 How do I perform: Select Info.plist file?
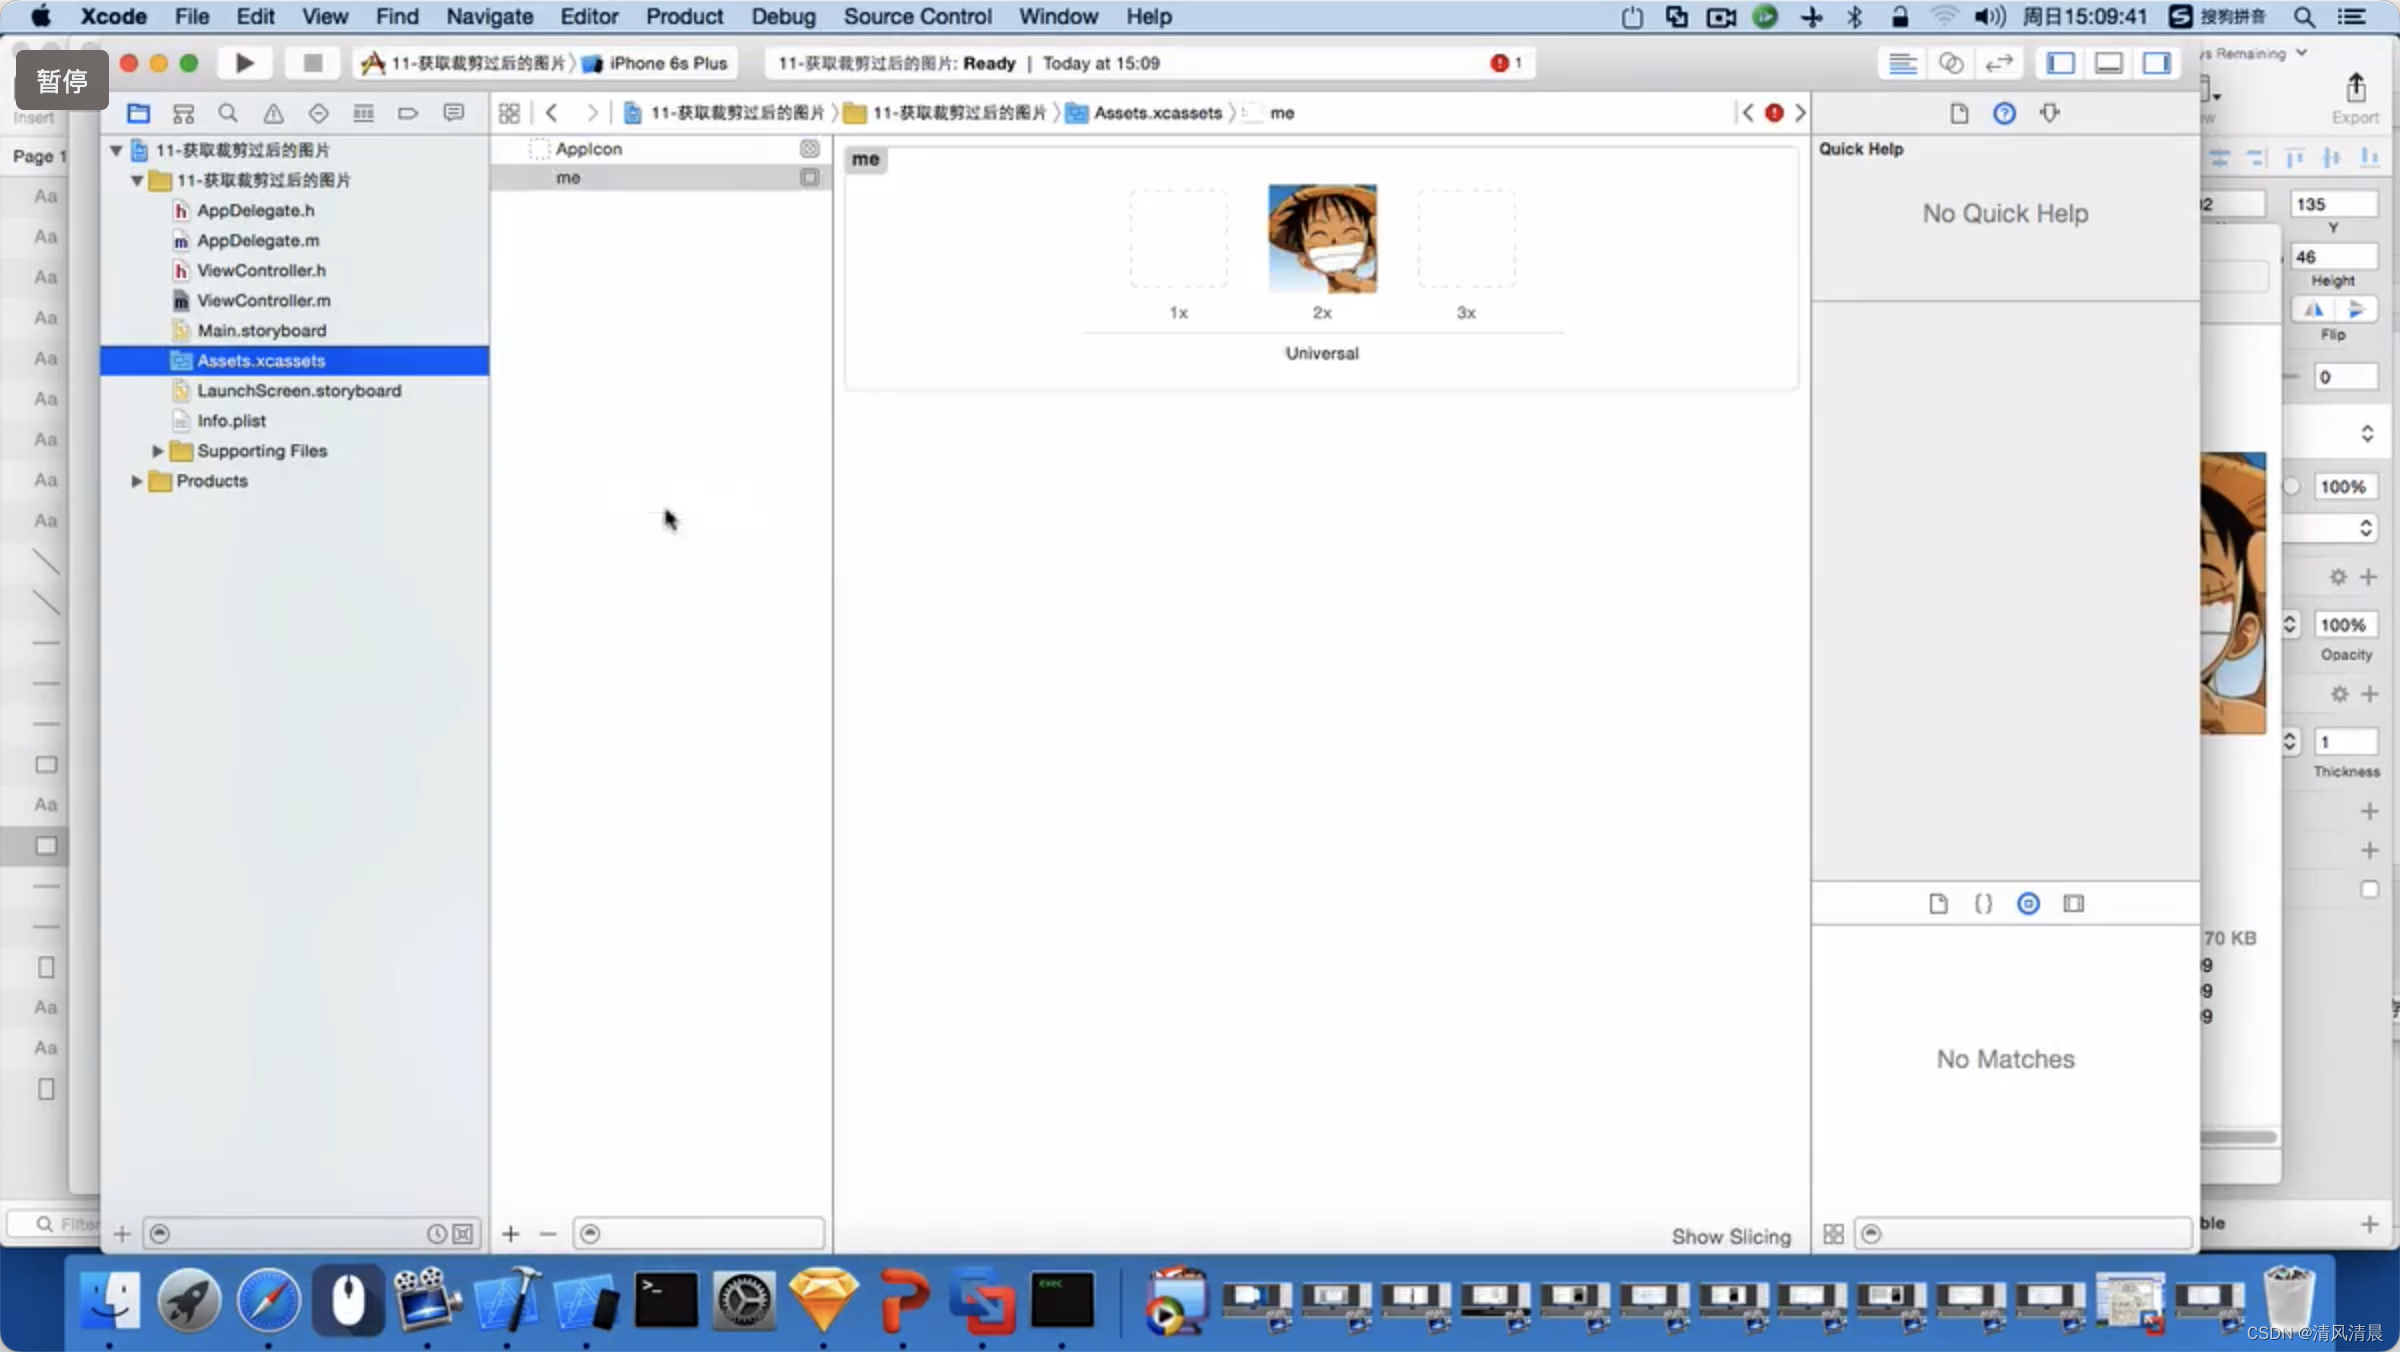pyautogui.click(x=231, y=421)
